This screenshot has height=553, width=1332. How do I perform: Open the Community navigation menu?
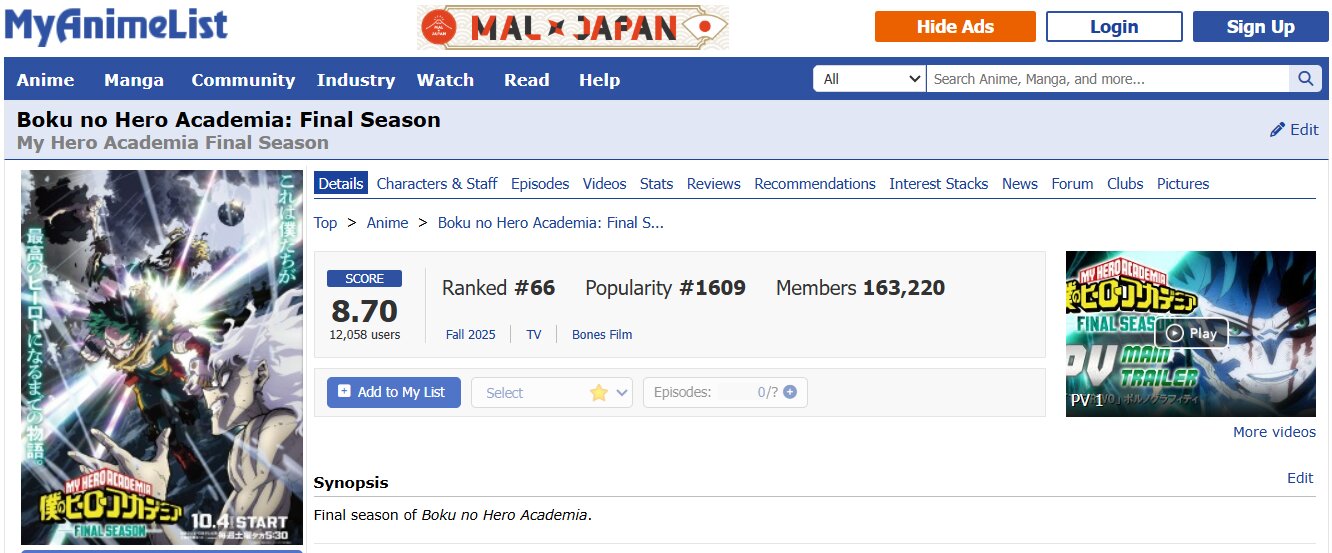(243, 80)
